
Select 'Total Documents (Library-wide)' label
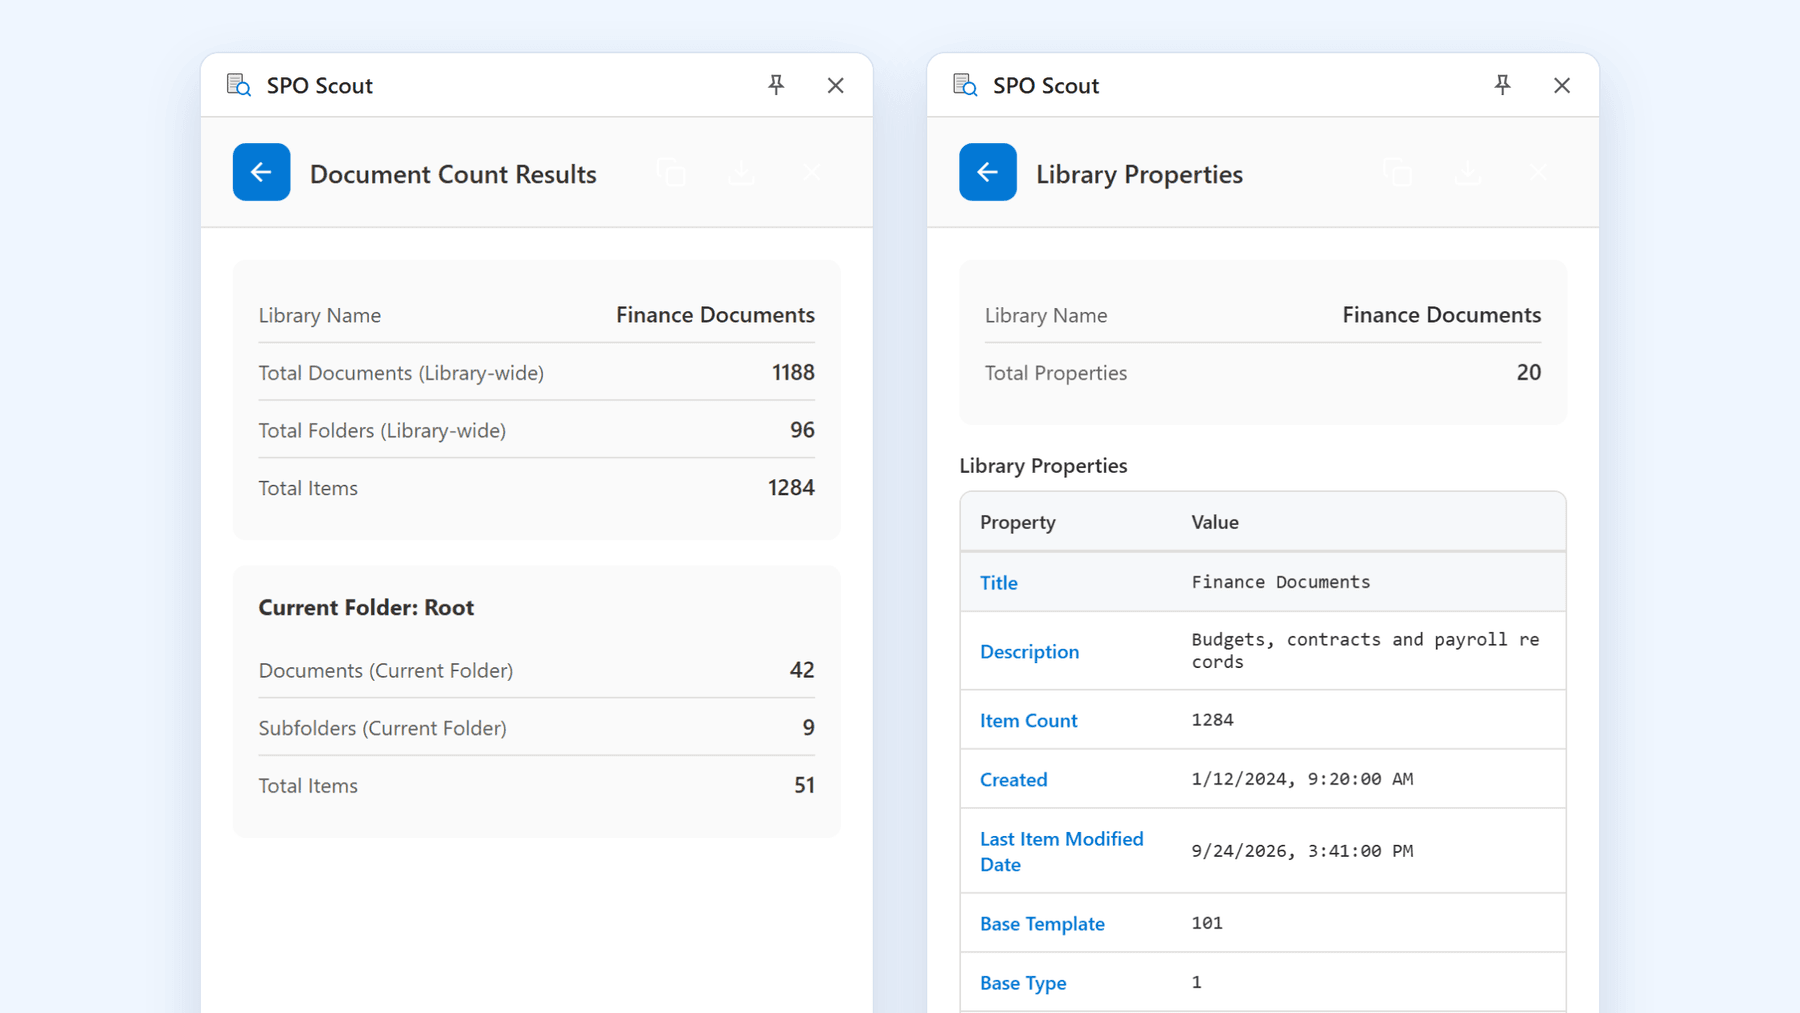[401, 373]
